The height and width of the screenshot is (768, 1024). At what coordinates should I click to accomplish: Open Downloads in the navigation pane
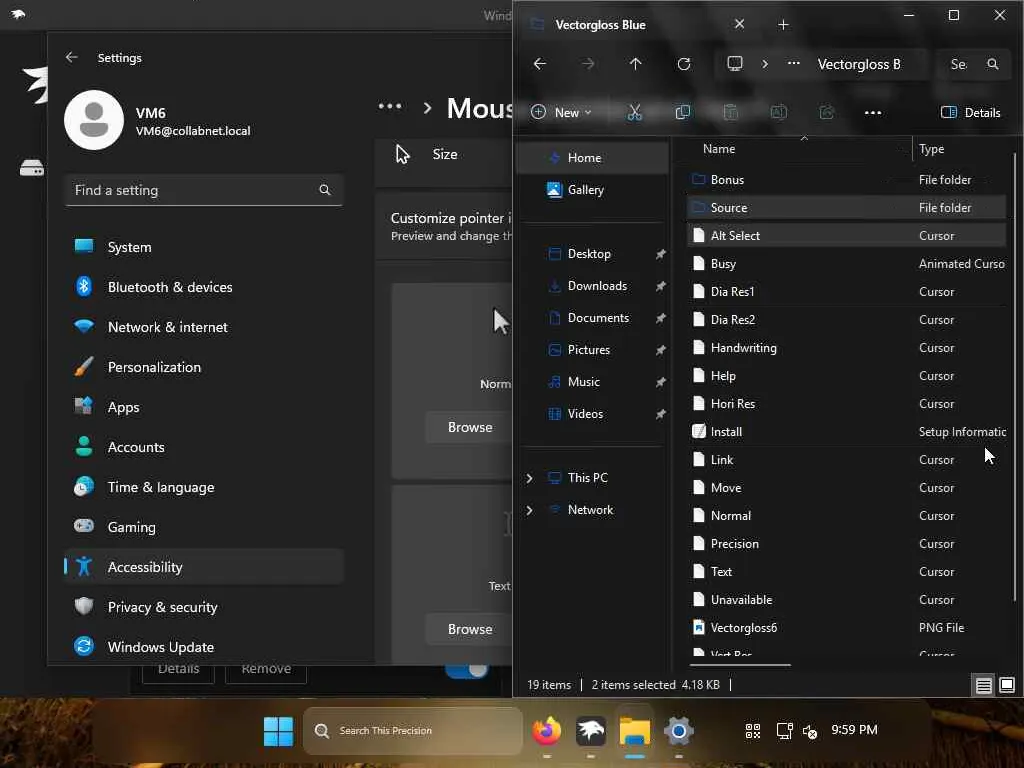coord(592,285)
